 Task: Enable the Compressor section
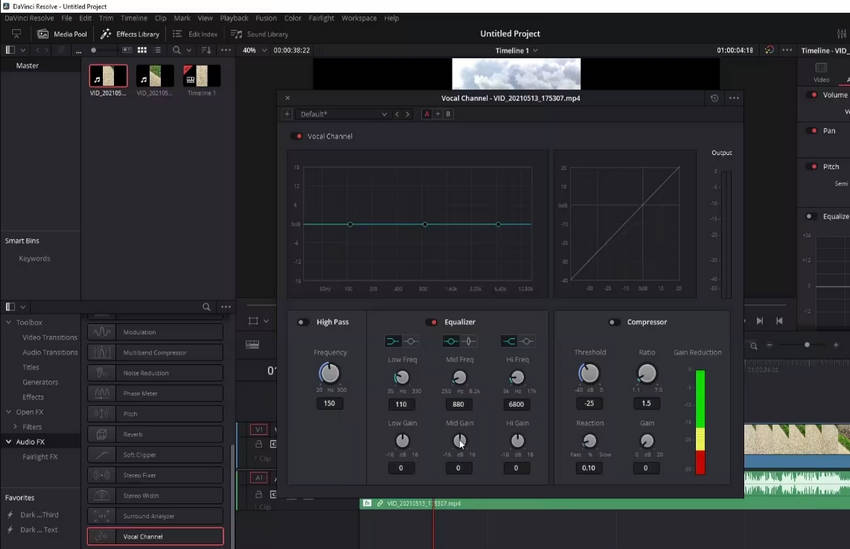(x=614, y=322)
